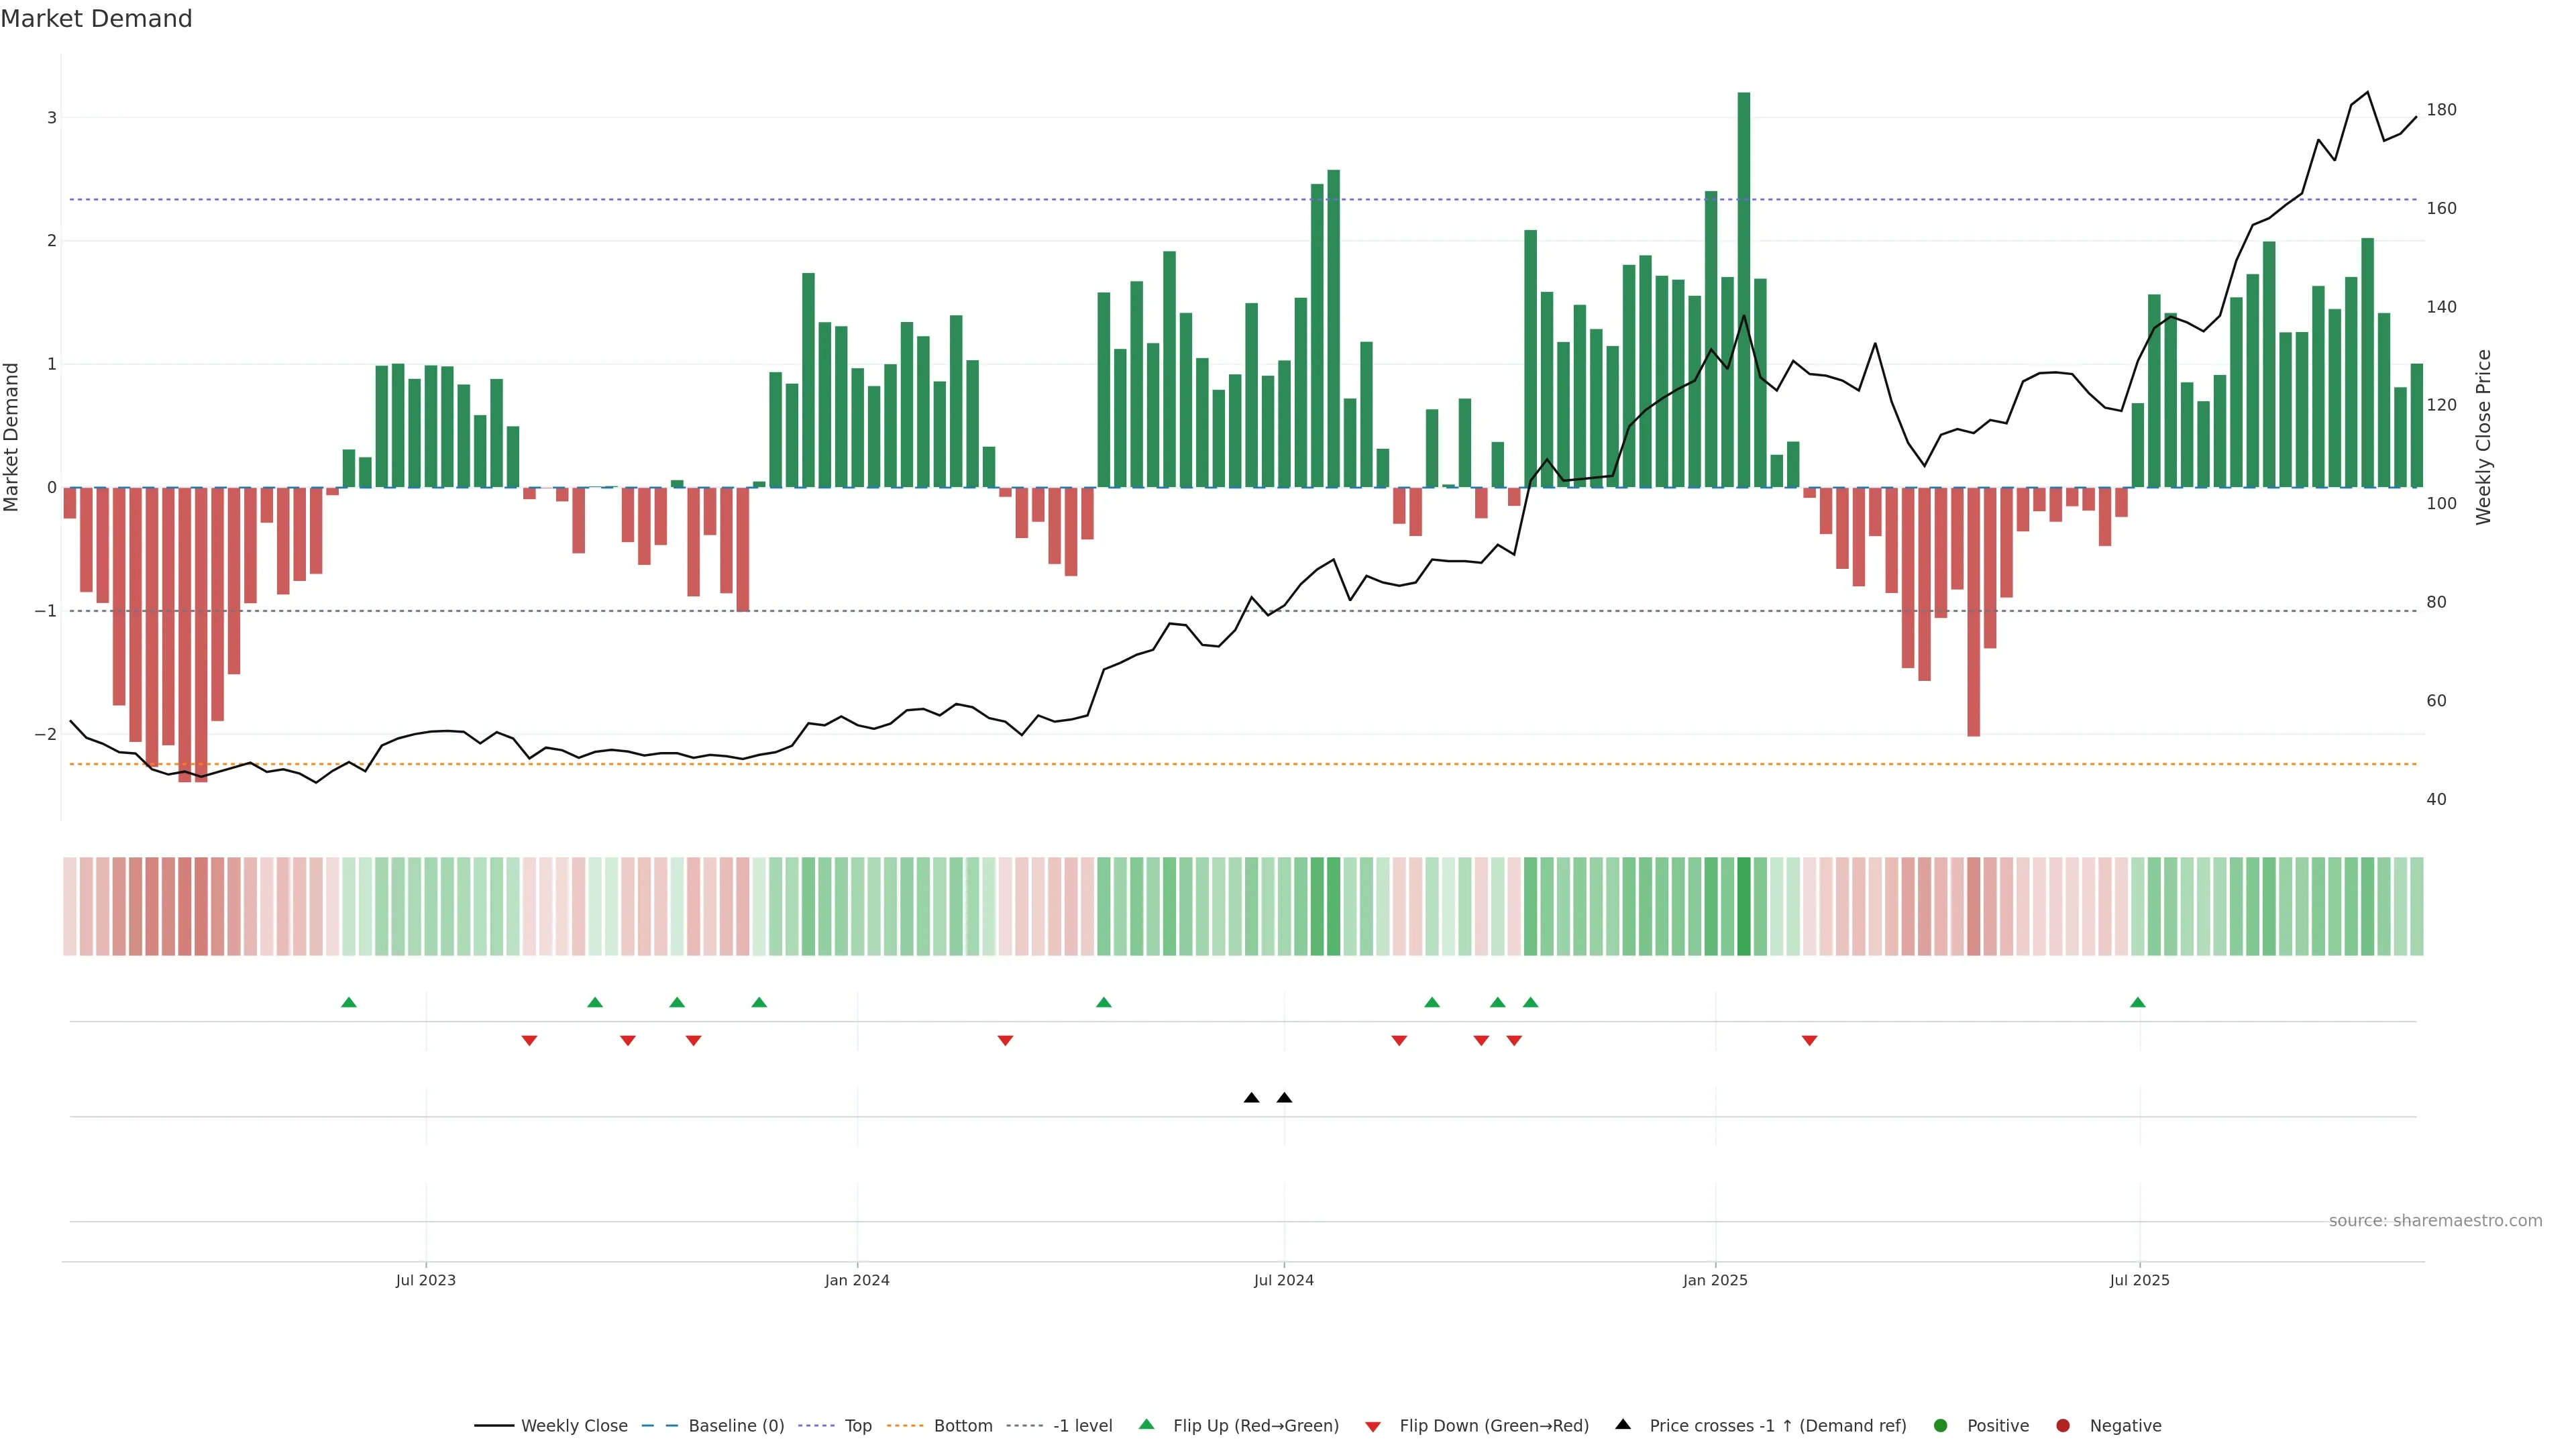Hide the -1 level legend line
The image size is (2576, 1449).
click(x=1082, y=1425)
